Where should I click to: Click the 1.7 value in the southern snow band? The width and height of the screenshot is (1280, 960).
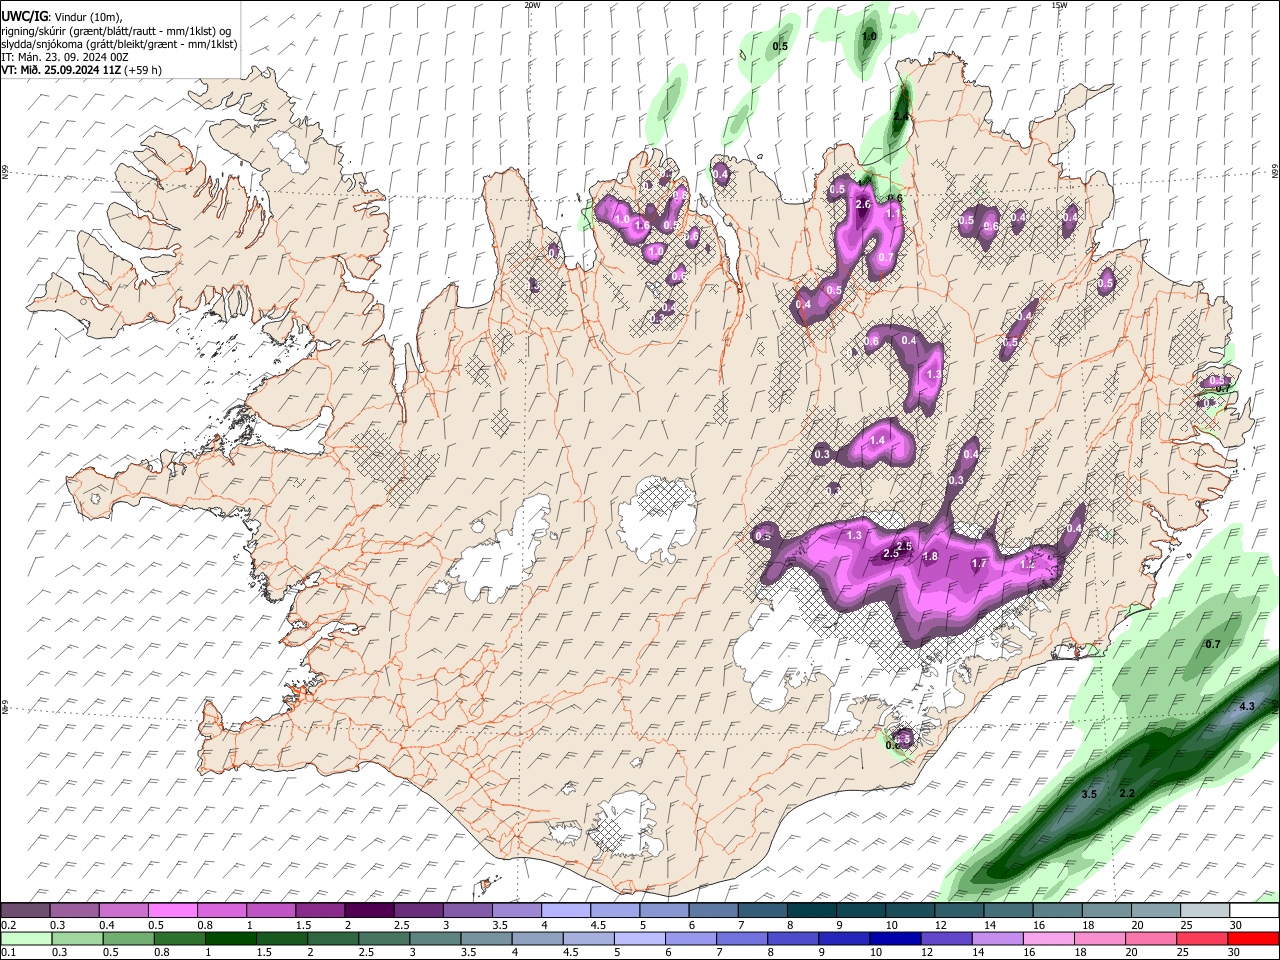pyautogui.click(x=980, y=564)
